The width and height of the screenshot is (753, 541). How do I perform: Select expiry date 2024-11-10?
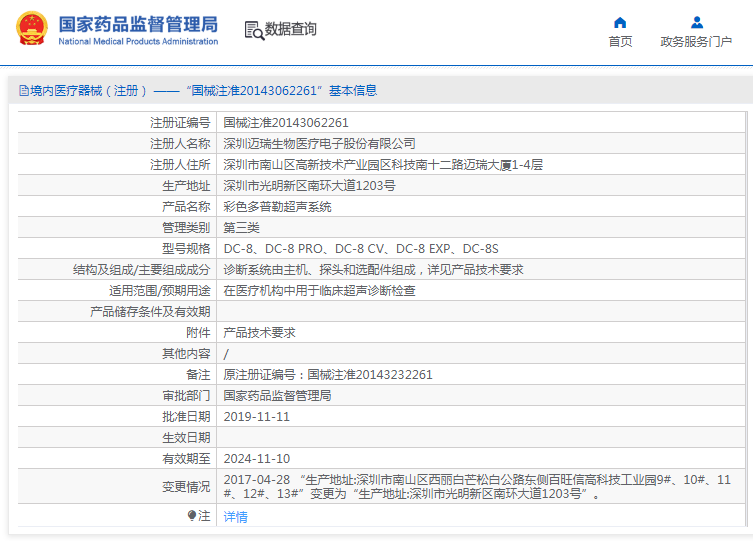point(256,459)
